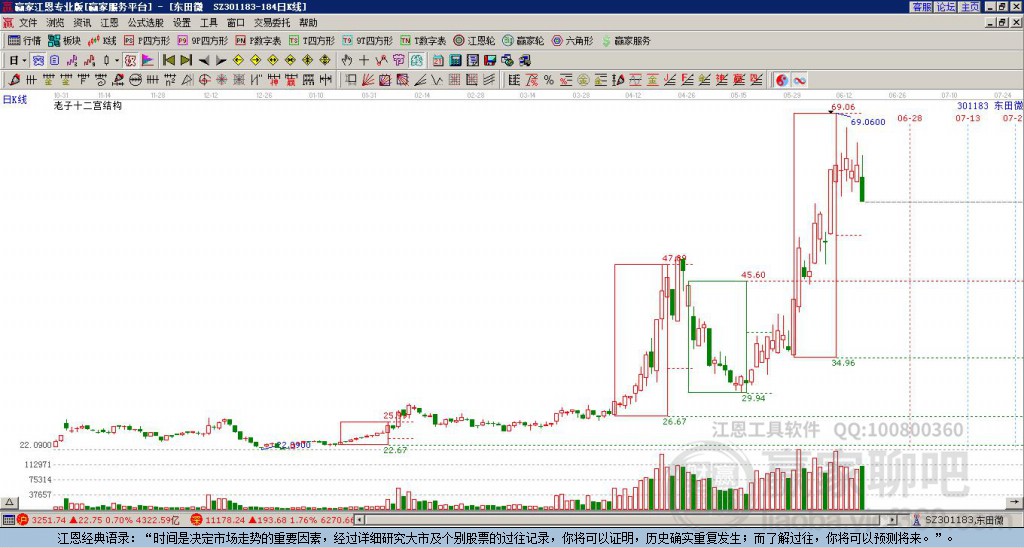1024x548 pixels.
Task: Click the chart scroll right arrow button
Action: [x=1016, y=503]
